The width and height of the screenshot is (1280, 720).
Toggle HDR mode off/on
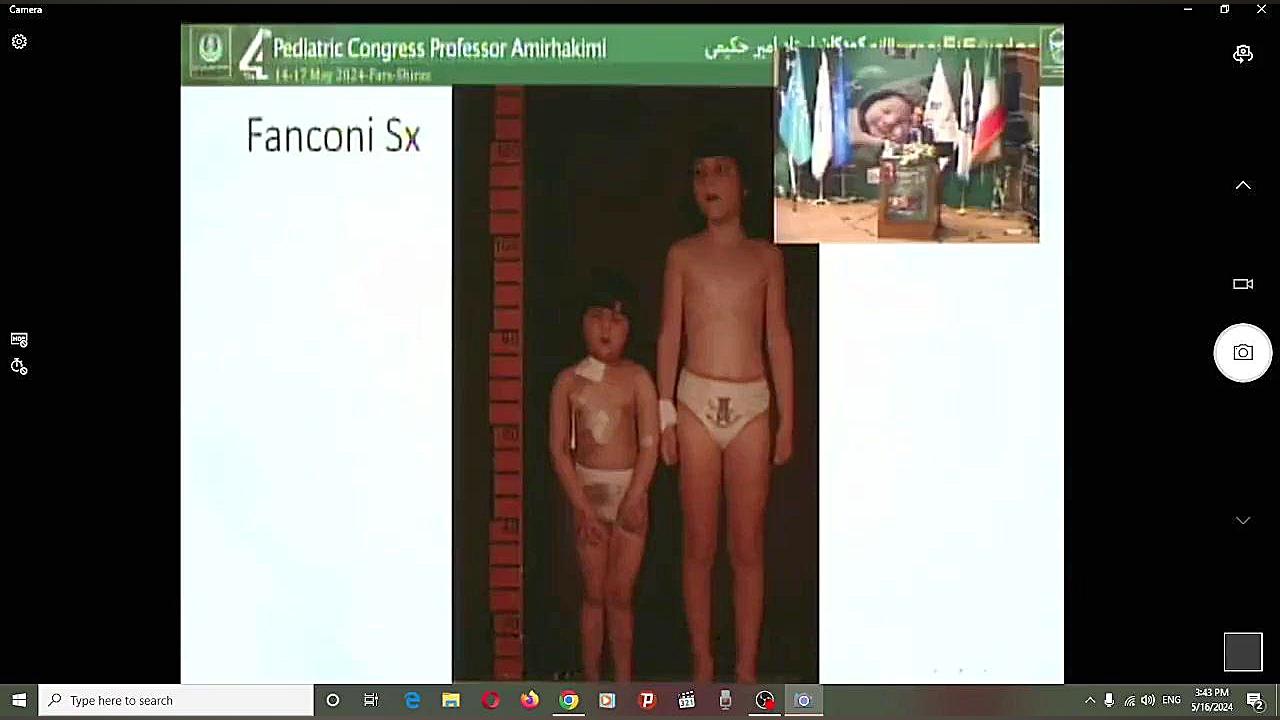pos(19,340)
